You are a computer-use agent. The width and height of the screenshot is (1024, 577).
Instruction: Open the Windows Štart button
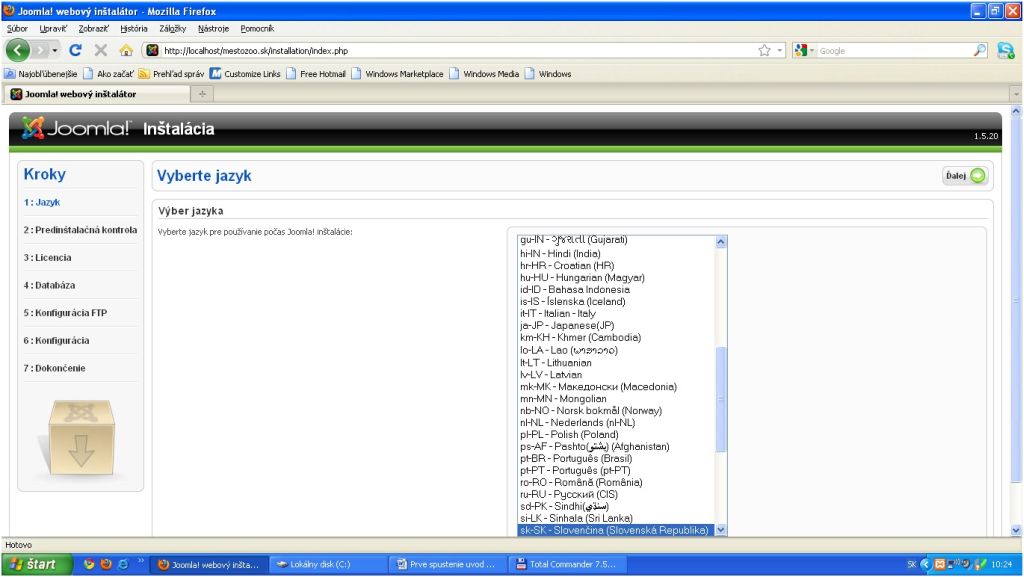click(x=36, y=565)
